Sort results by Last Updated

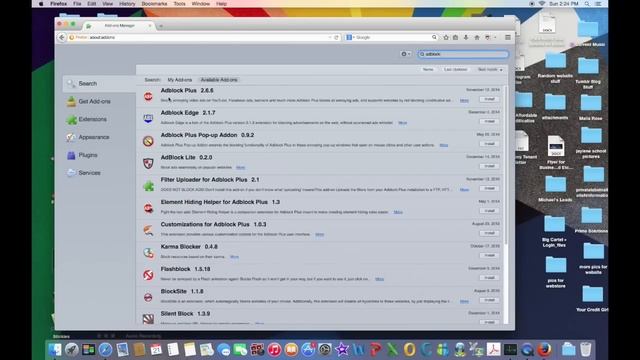tap(455, 69)
